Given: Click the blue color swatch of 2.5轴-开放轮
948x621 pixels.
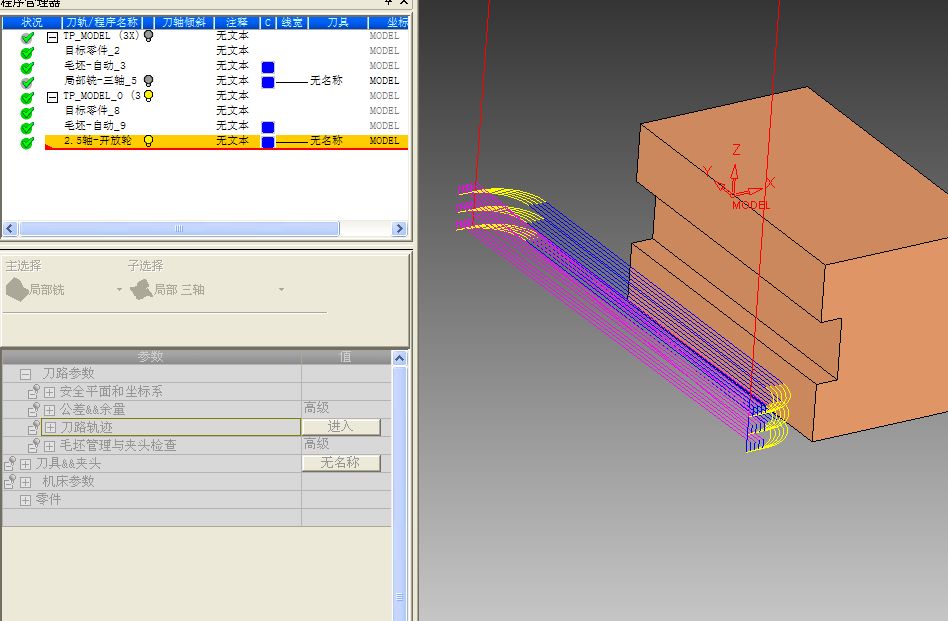Looking at the screenshot, I should pyautogui.click(x=268, y=142).
